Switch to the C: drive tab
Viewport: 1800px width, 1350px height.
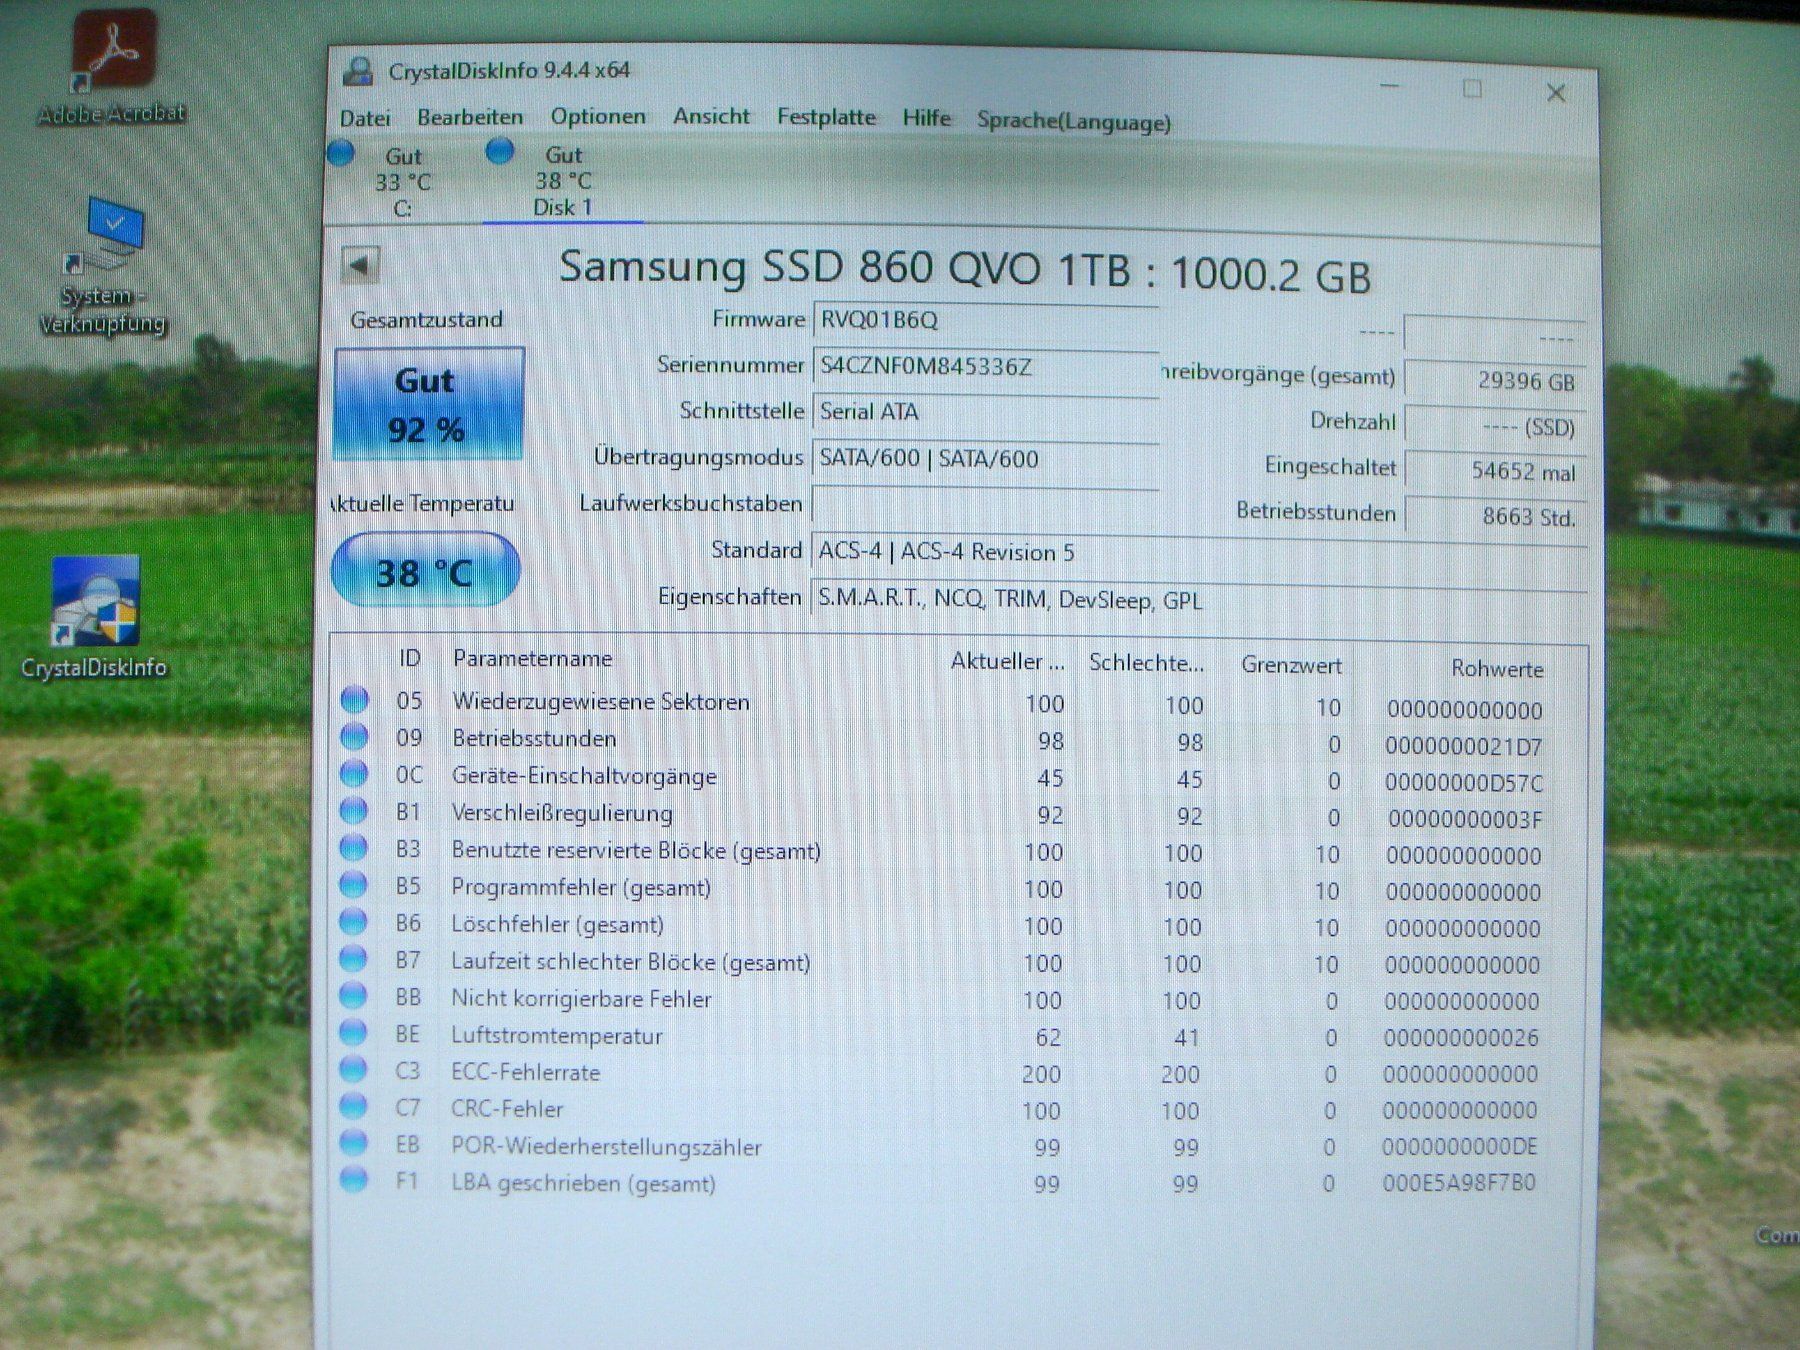[403, 182]
